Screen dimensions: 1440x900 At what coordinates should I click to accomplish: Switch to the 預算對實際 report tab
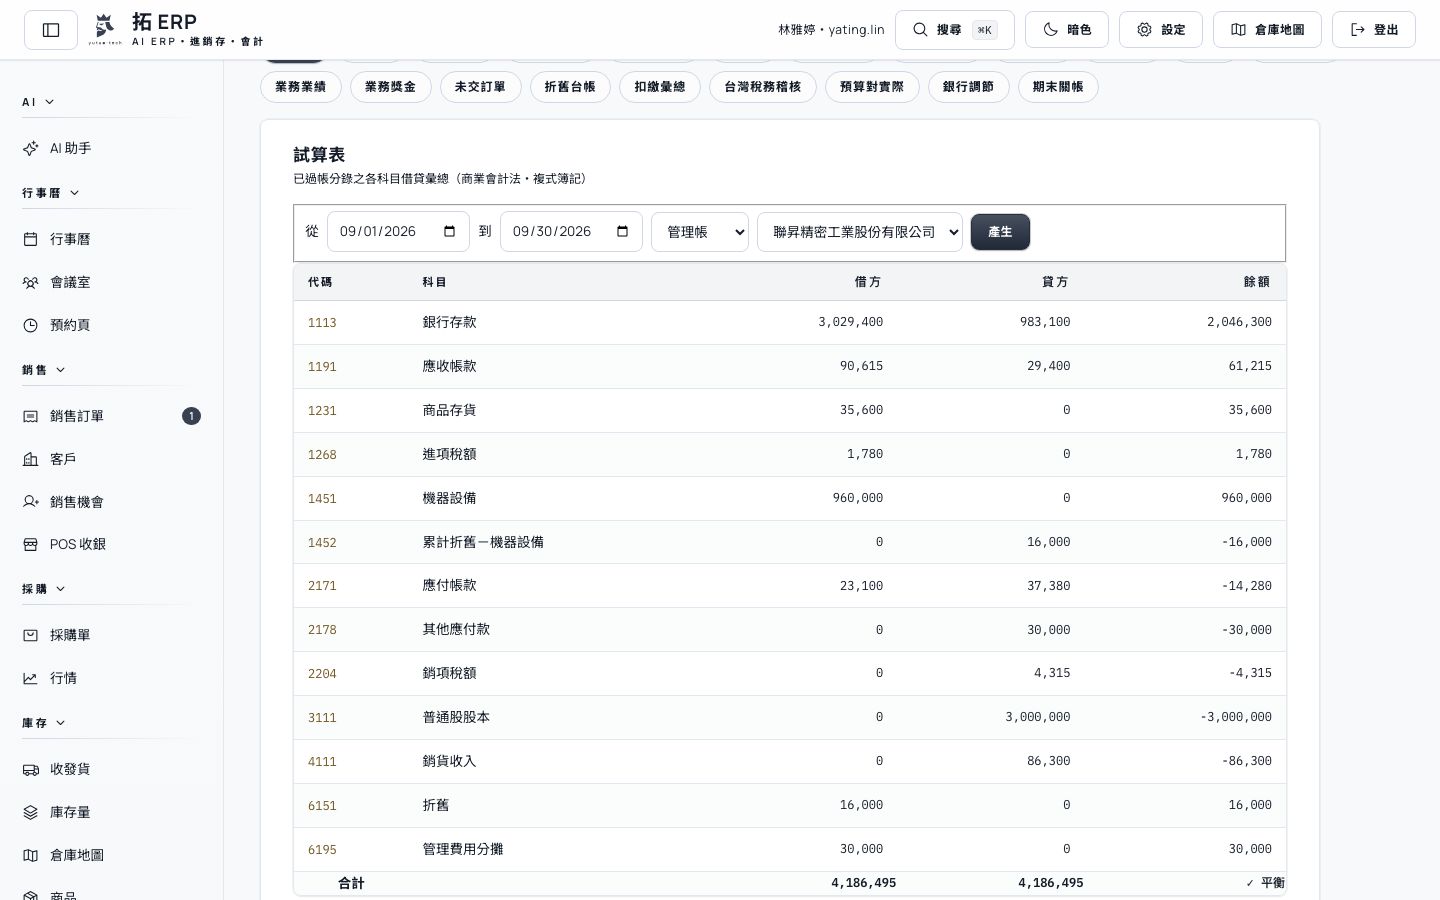click(x=872, y=87)
